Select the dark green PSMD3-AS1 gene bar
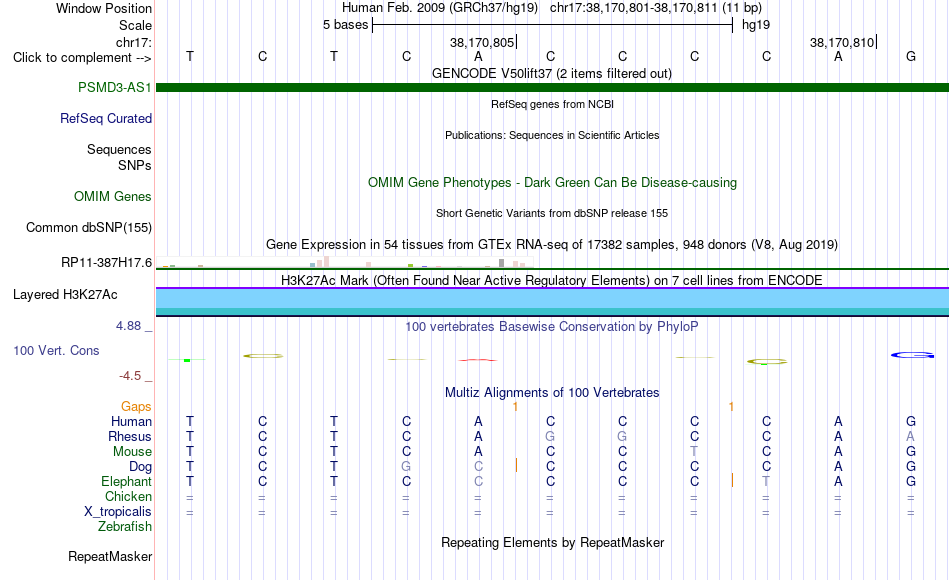The width and height of the screenshot is (950, 580). [x=552, y=87]
